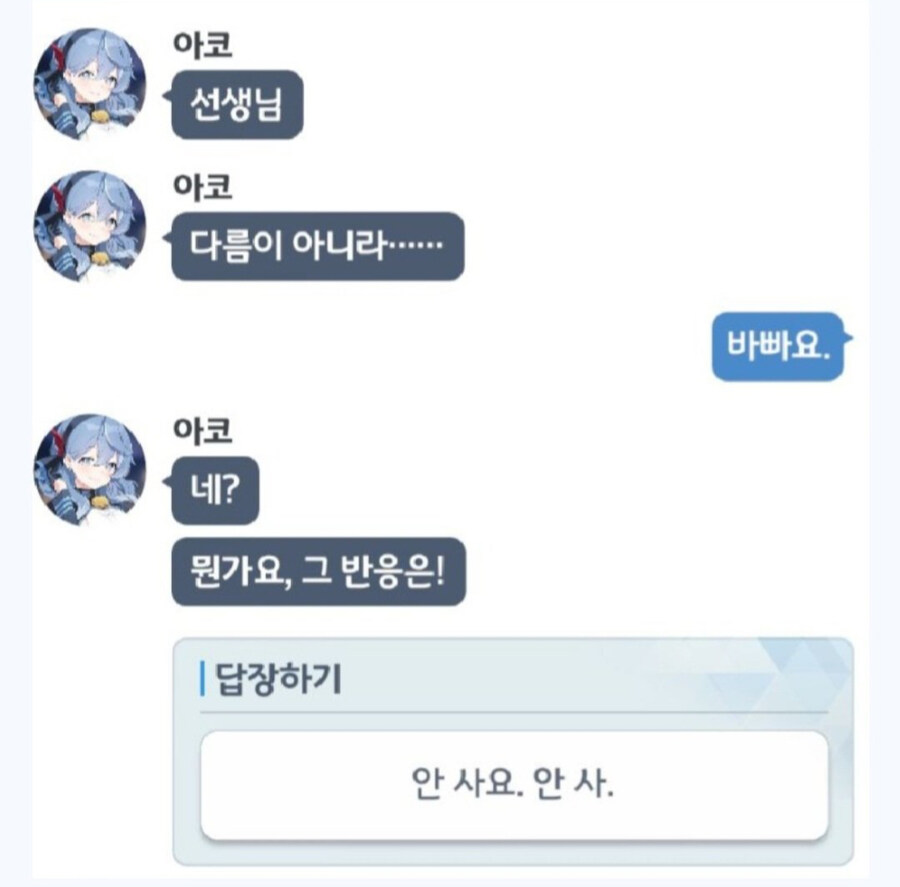Tap the blue 바빠요. sent message
The height and width of the screenshot is (887, 900).
(778, 346)
